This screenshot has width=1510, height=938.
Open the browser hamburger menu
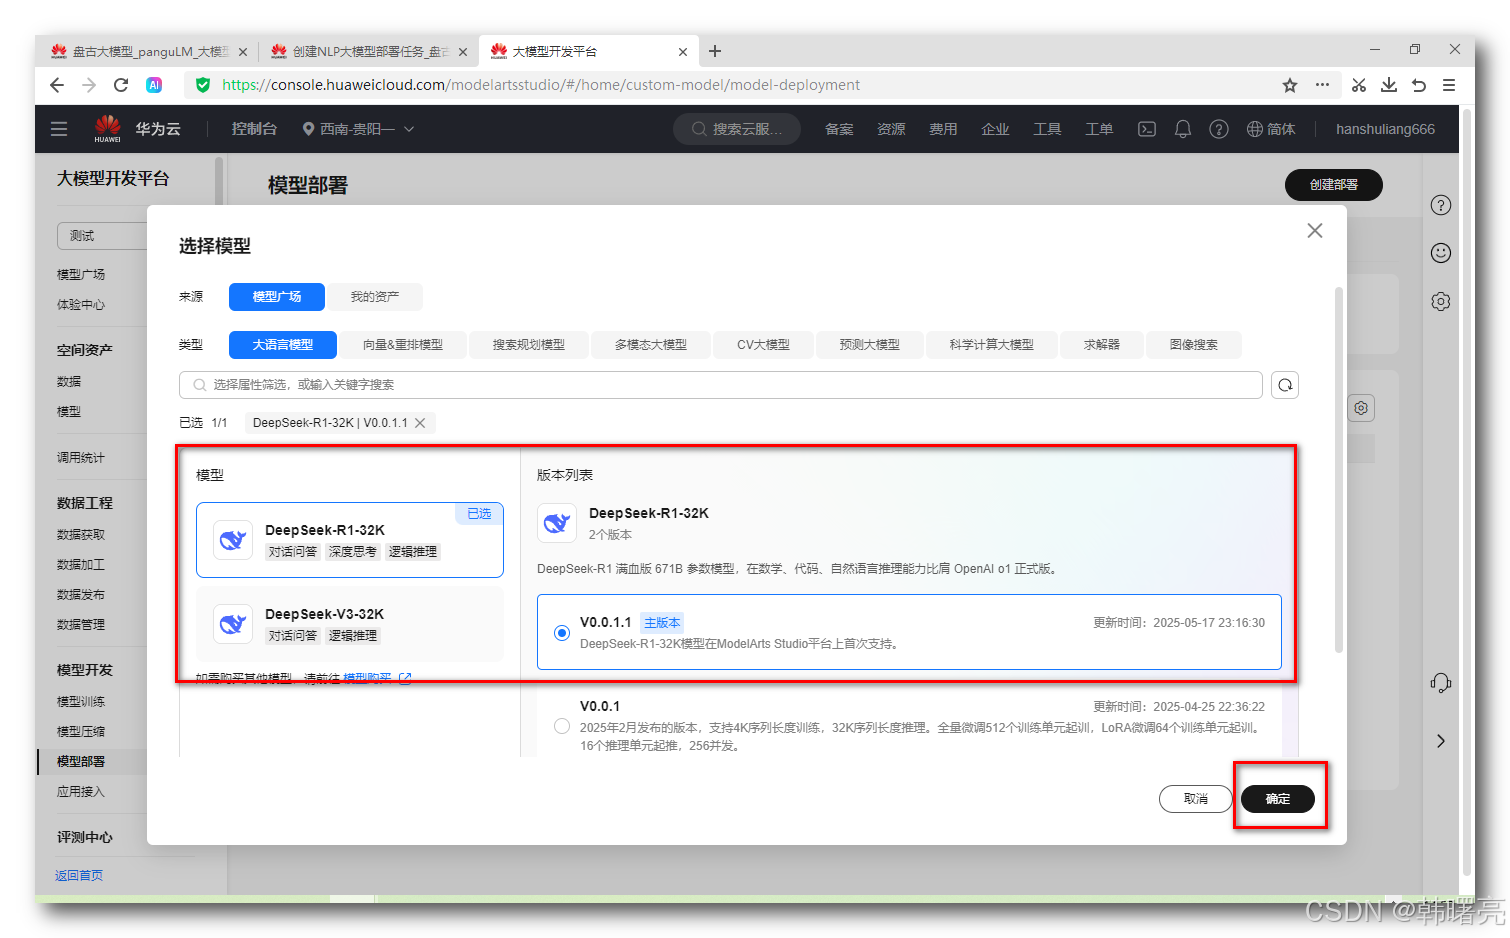point(1448,85)
